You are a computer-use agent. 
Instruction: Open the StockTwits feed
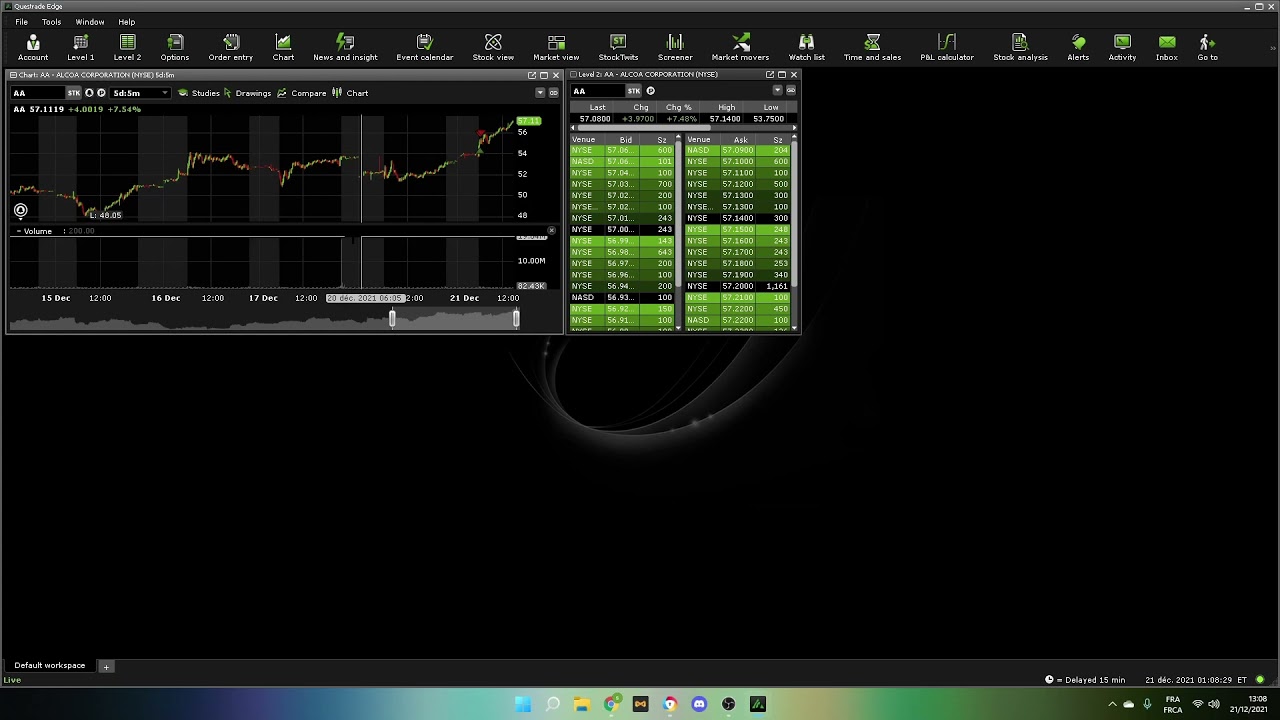pyautogui.click(x=618, y=47)
